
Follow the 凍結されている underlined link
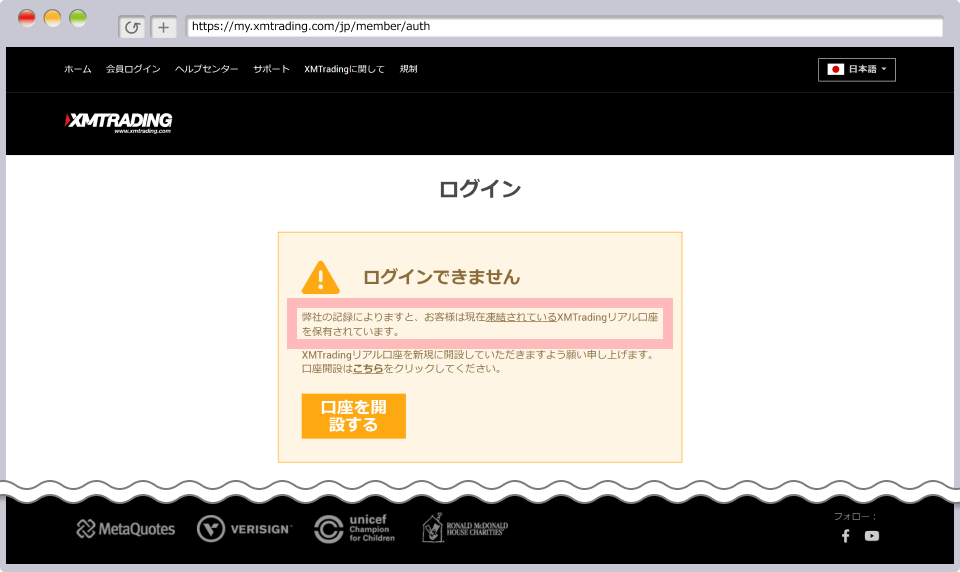click(x=521, y=316)
